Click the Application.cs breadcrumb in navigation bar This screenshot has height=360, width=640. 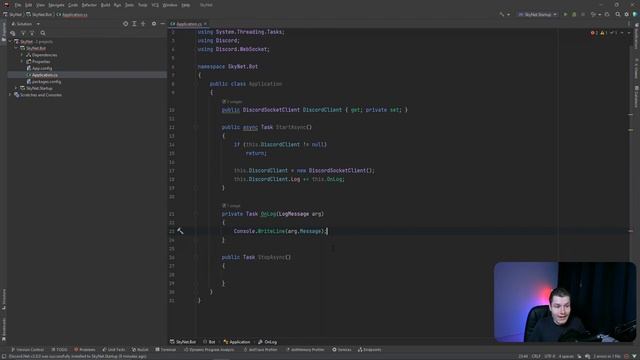point(72,15)
